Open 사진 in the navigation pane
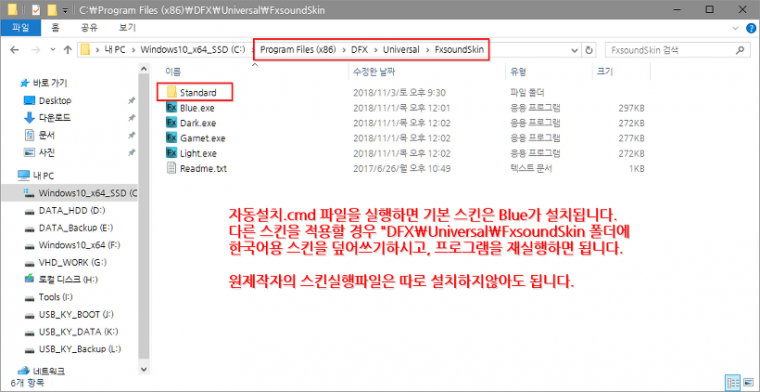760x392 pixels. point(47,152)
